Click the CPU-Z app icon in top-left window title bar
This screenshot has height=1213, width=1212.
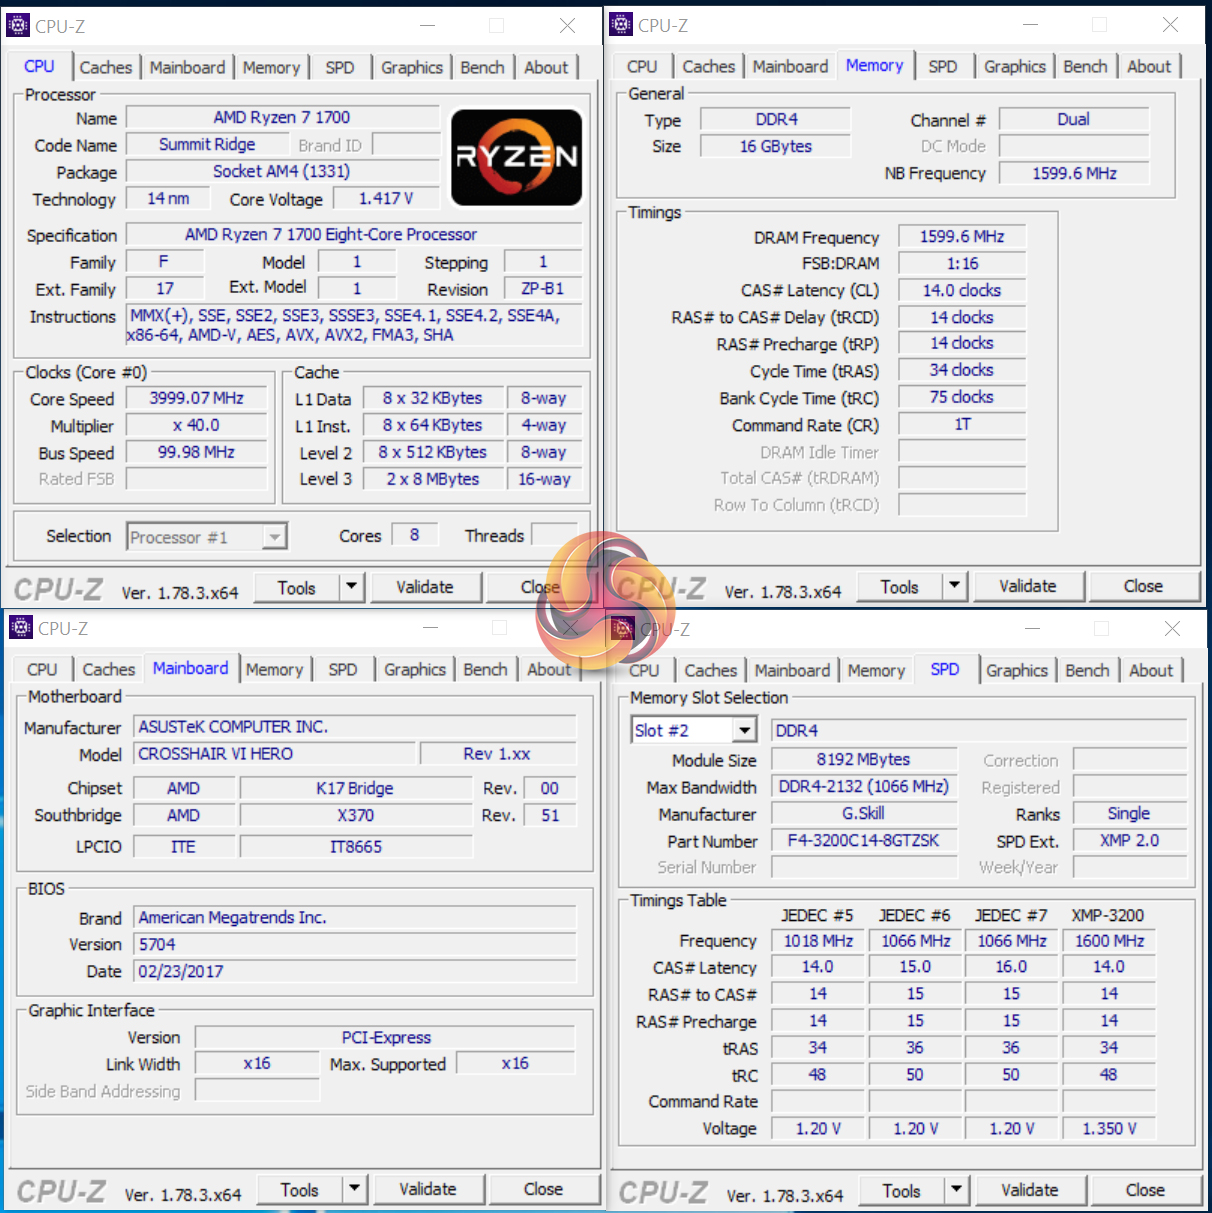(18, 25)
